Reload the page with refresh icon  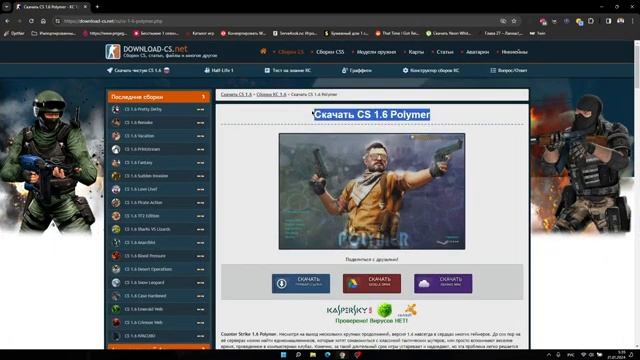click(x=31, y=21)
